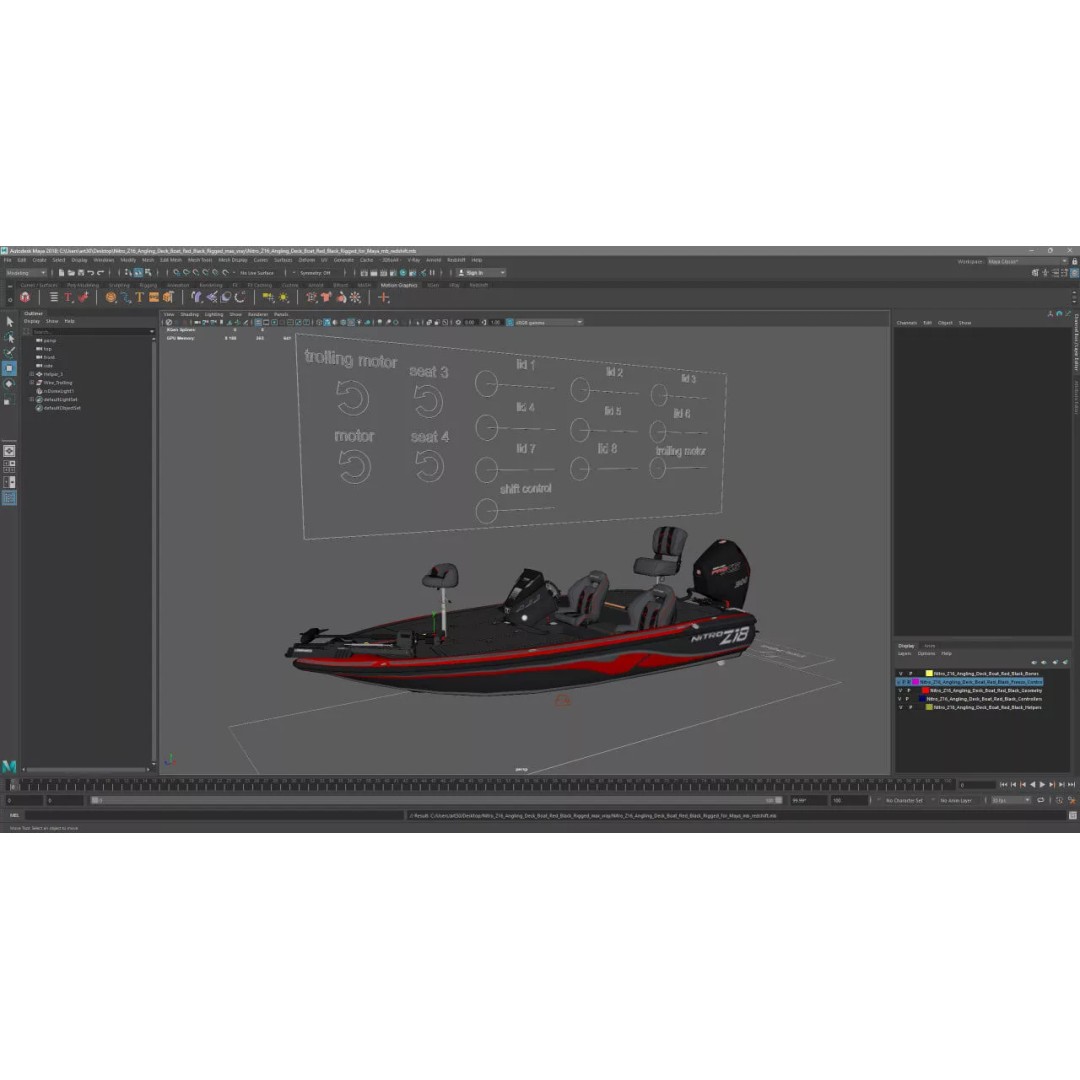Open the viewport Shading menu

point(189,314)
